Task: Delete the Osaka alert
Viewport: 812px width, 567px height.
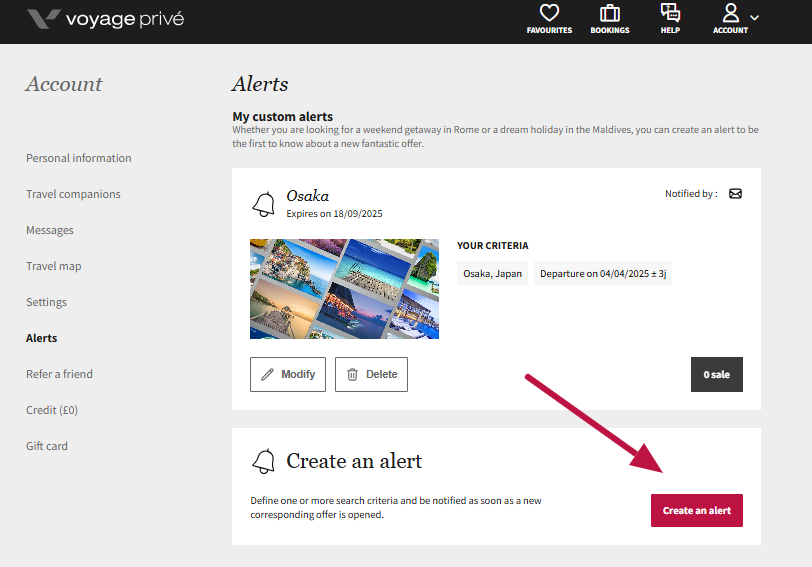Action: (371, 374)
